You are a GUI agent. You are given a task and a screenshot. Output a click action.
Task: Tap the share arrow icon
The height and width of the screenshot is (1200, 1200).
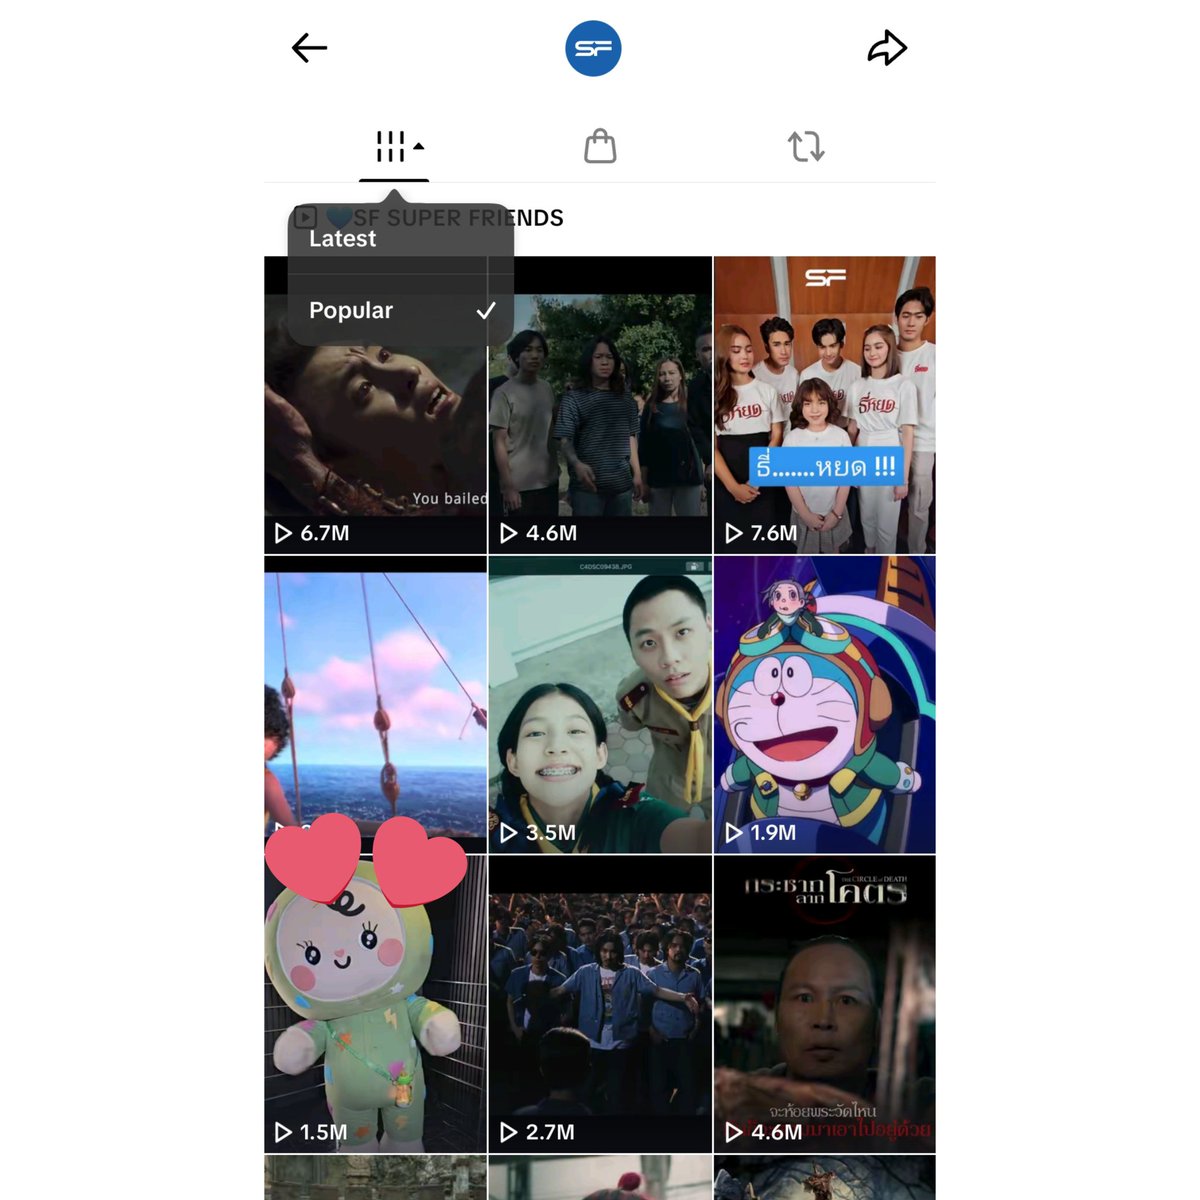(x=887, y=48)
